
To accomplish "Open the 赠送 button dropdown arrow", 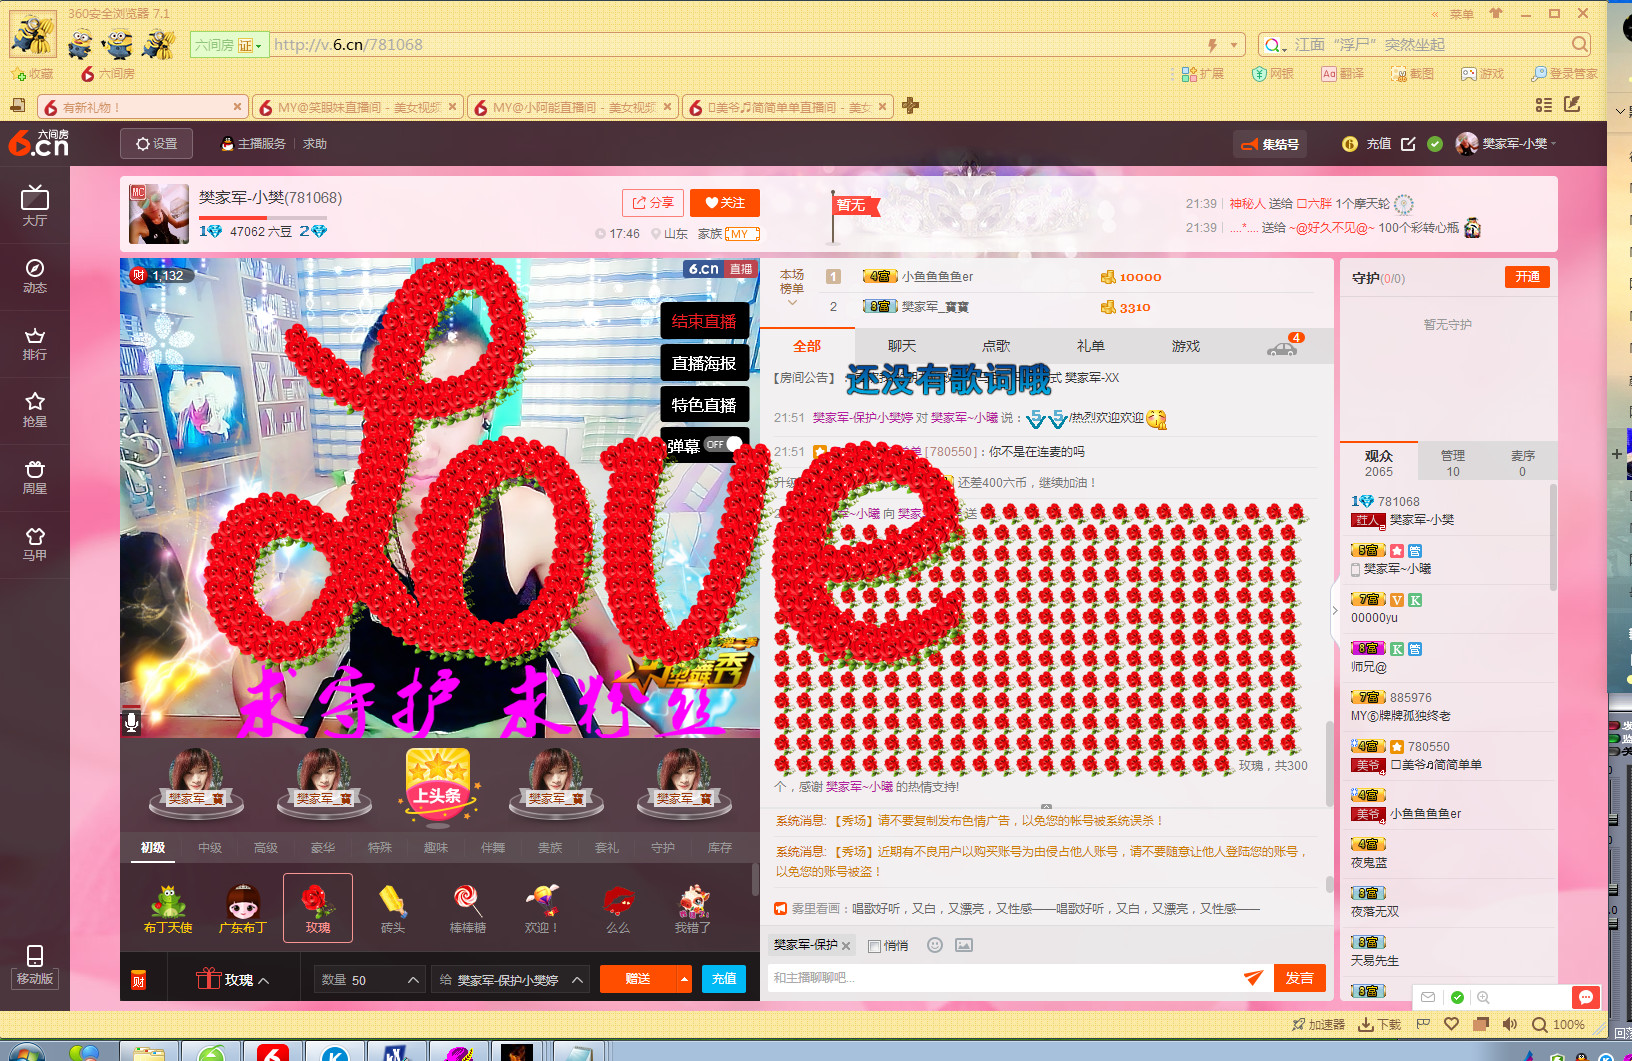I will 684,979.
